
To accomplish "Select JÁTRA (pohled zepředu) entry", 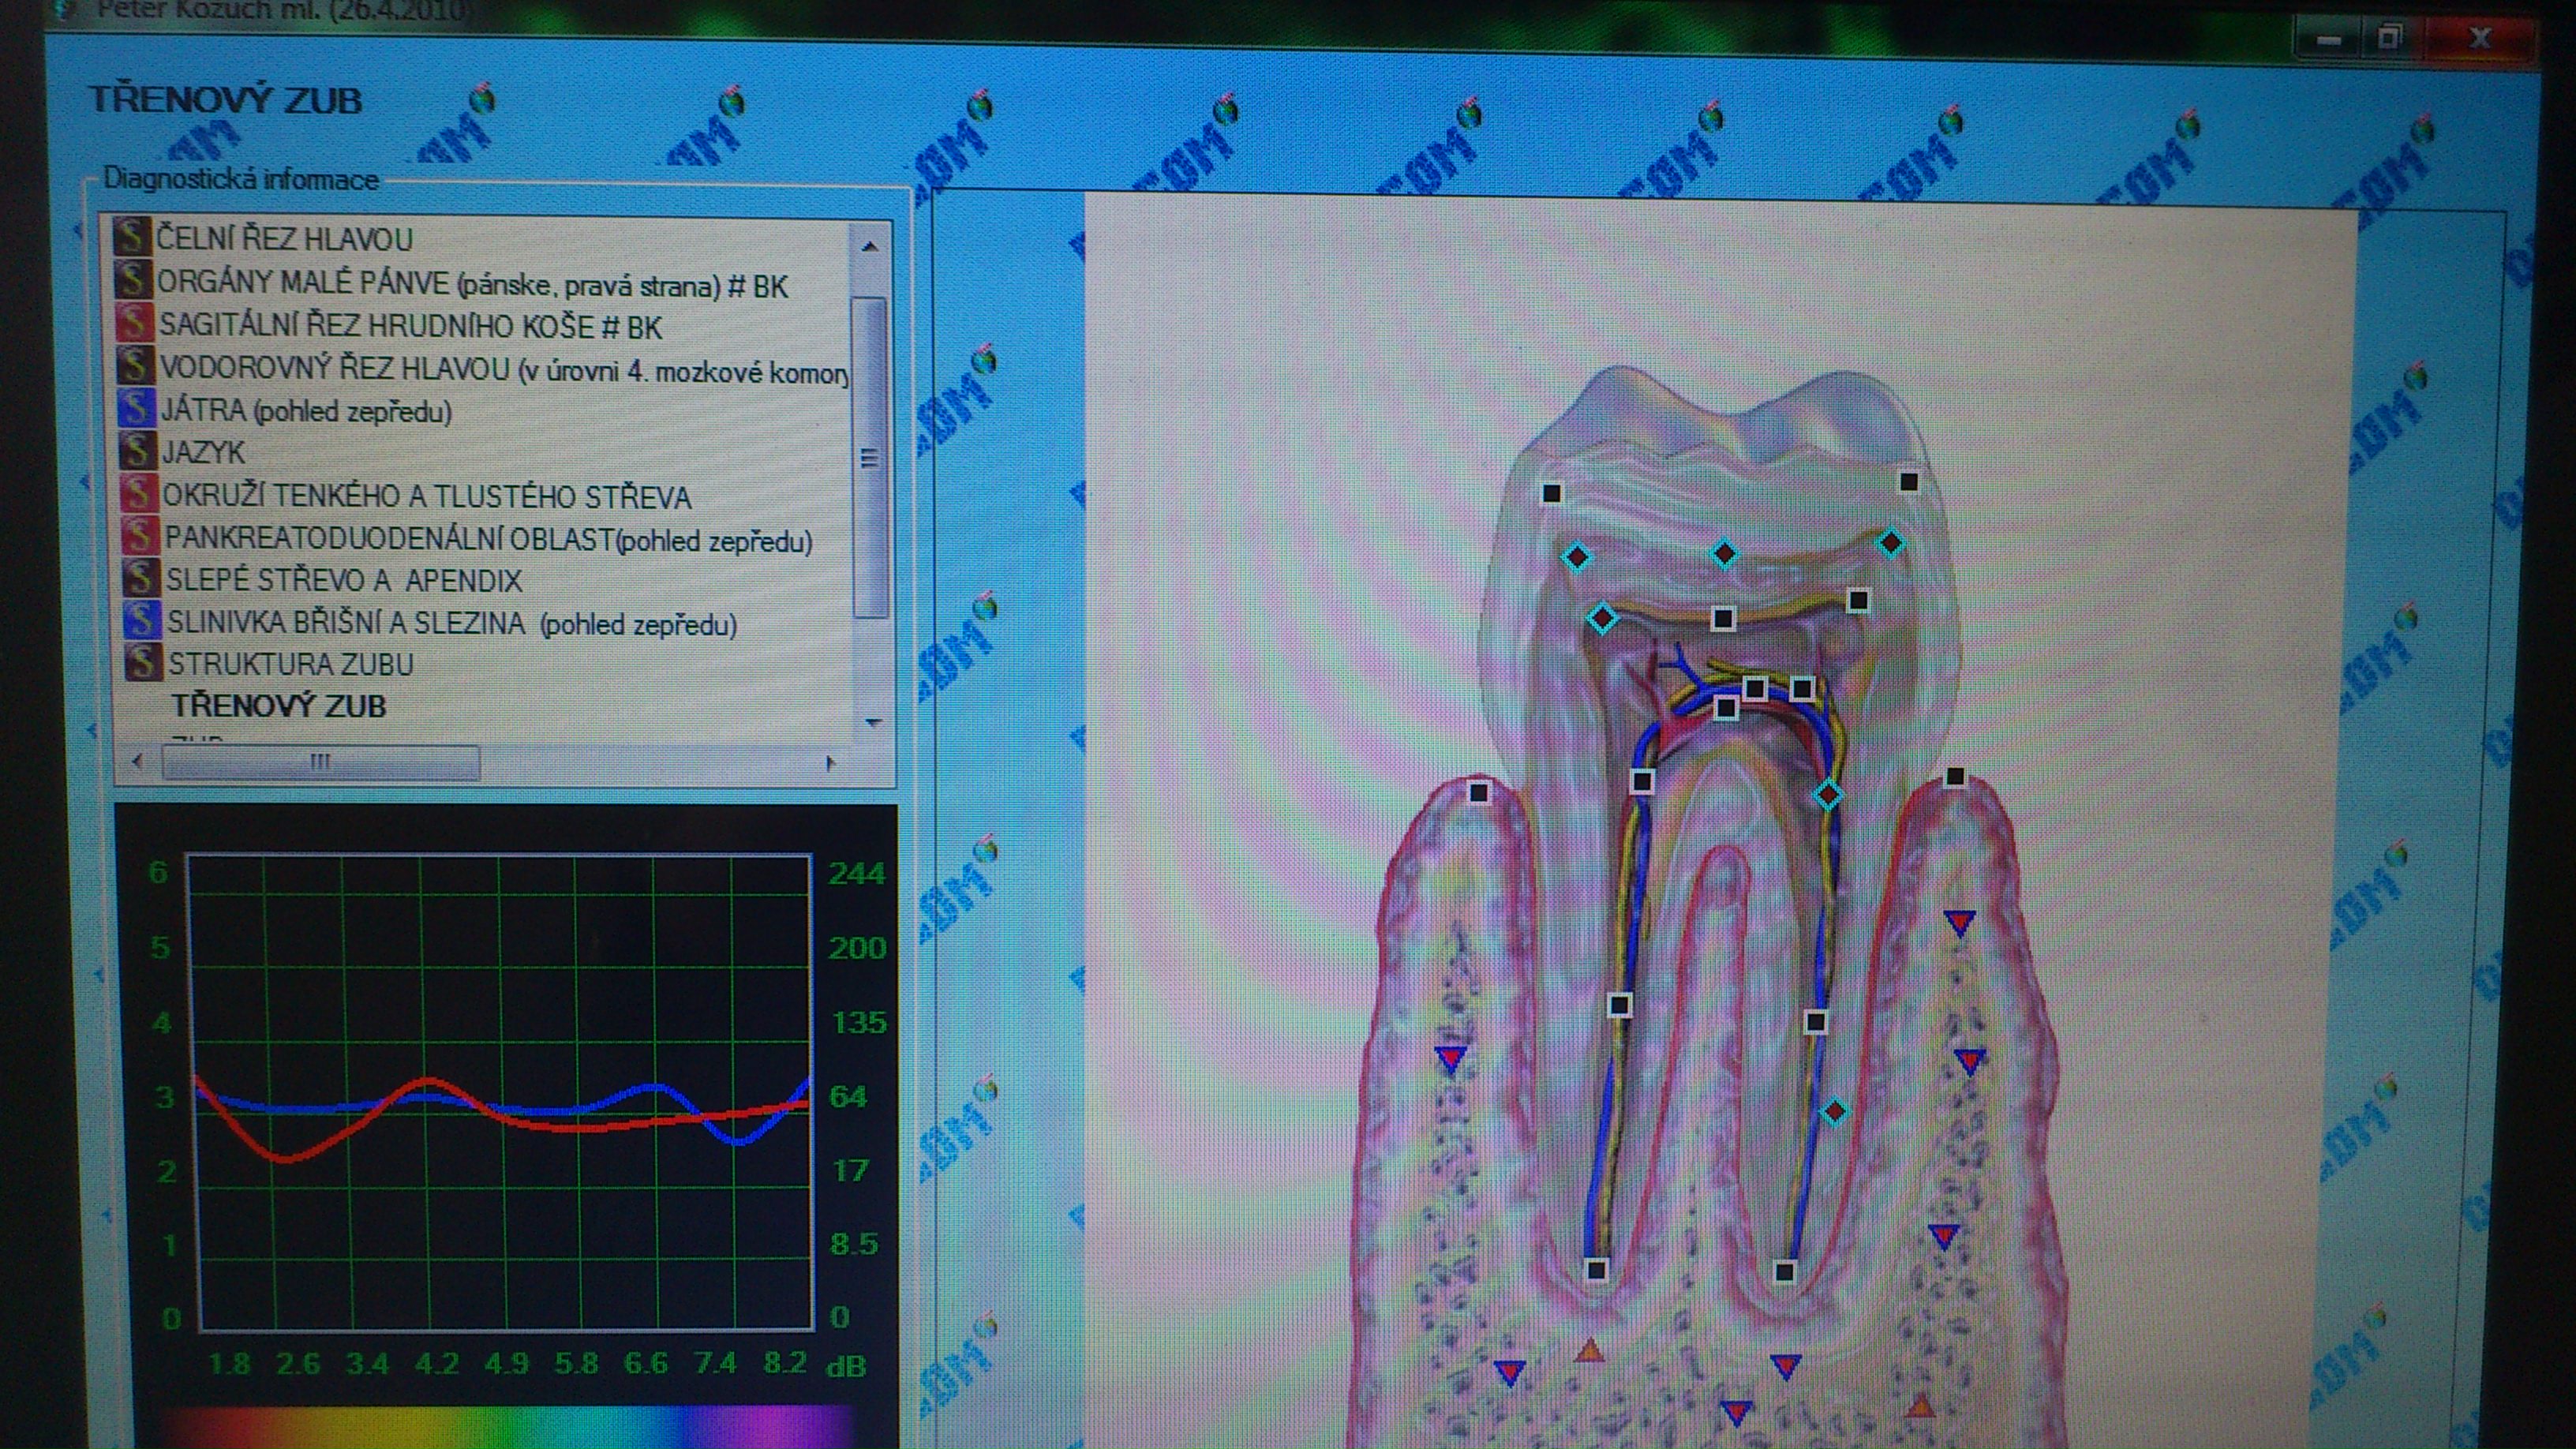I will tap(306, 411).
